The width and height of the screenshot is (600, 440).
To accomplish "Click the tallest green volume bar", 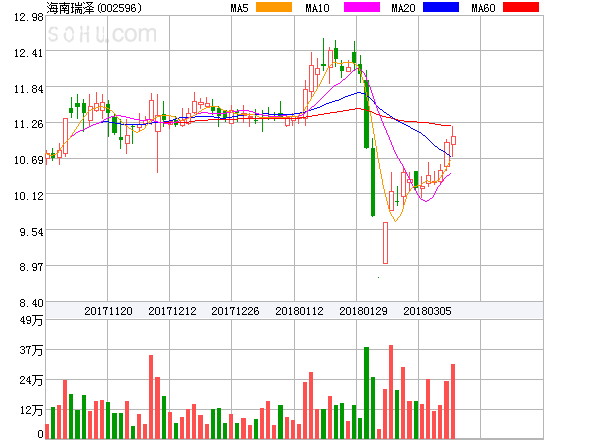I will pos(366,393).
